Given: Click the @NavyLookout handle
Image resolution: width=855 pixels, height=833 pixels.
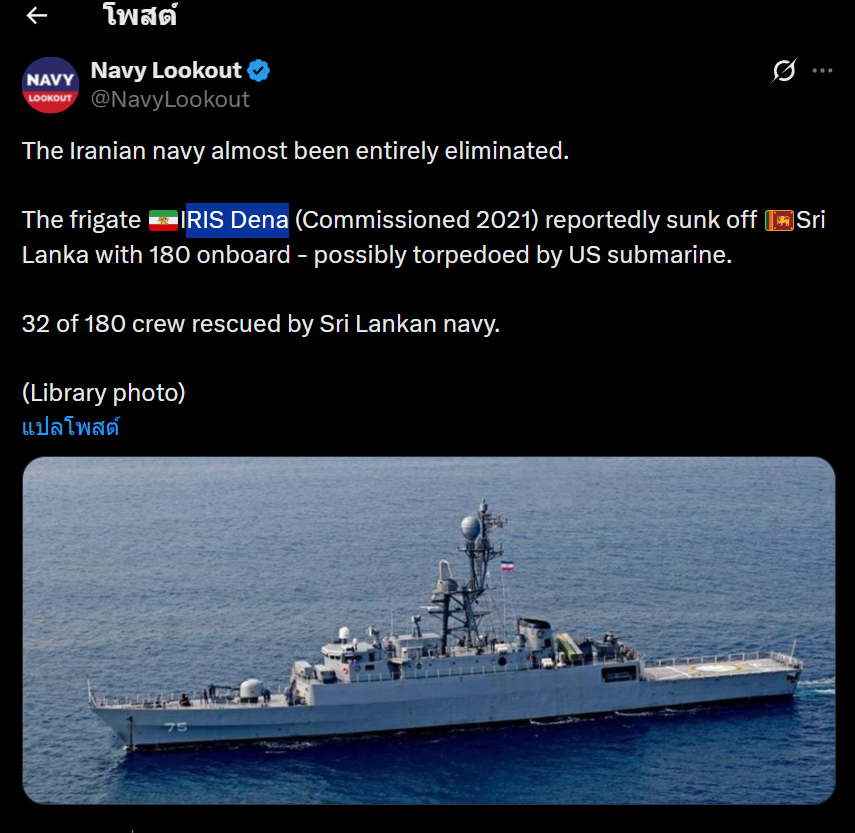Looking at the screenshot, I should (x=170, y=99).
